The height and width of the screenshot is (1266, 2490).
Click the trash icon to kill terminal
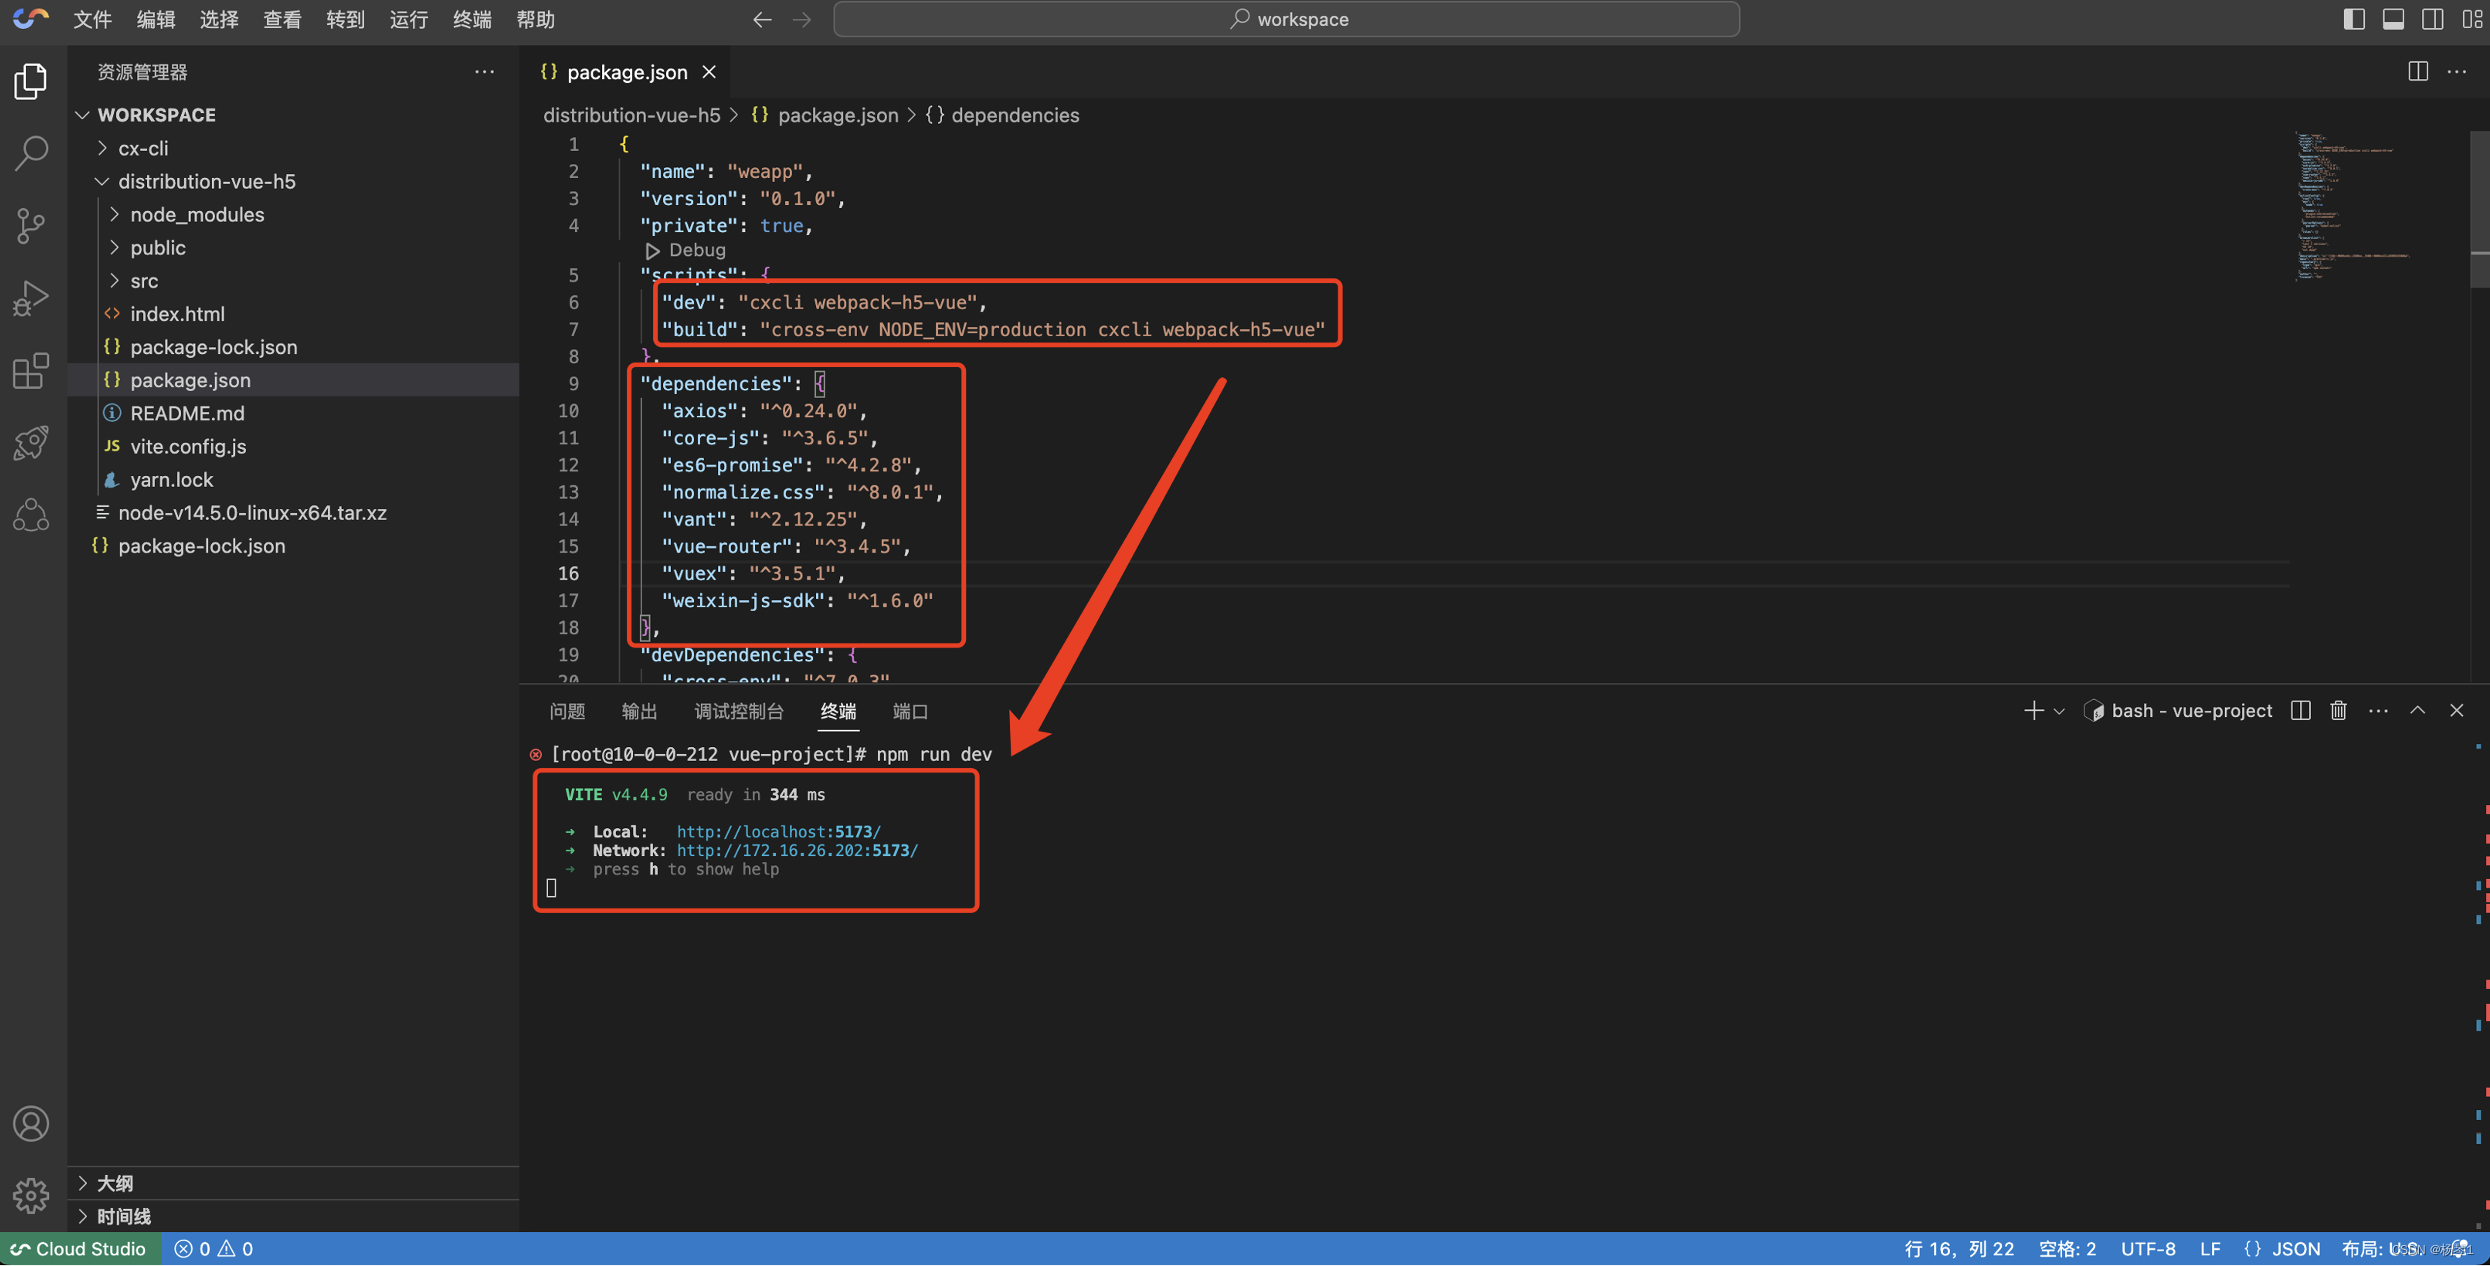pyautogui.click(x=2338, y=711)
